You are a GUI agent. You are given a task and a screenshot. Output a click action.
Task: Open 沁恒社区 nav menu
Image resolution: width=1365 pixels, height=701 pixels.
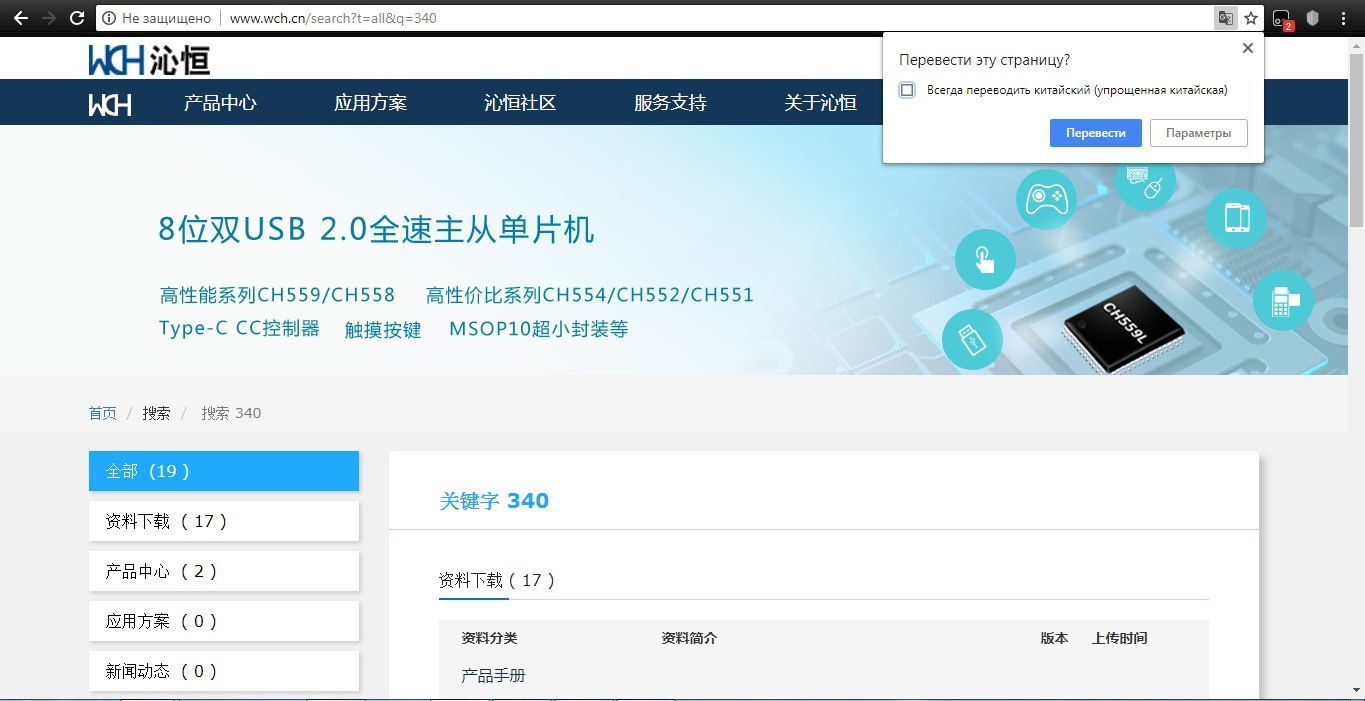coord(520,103)
